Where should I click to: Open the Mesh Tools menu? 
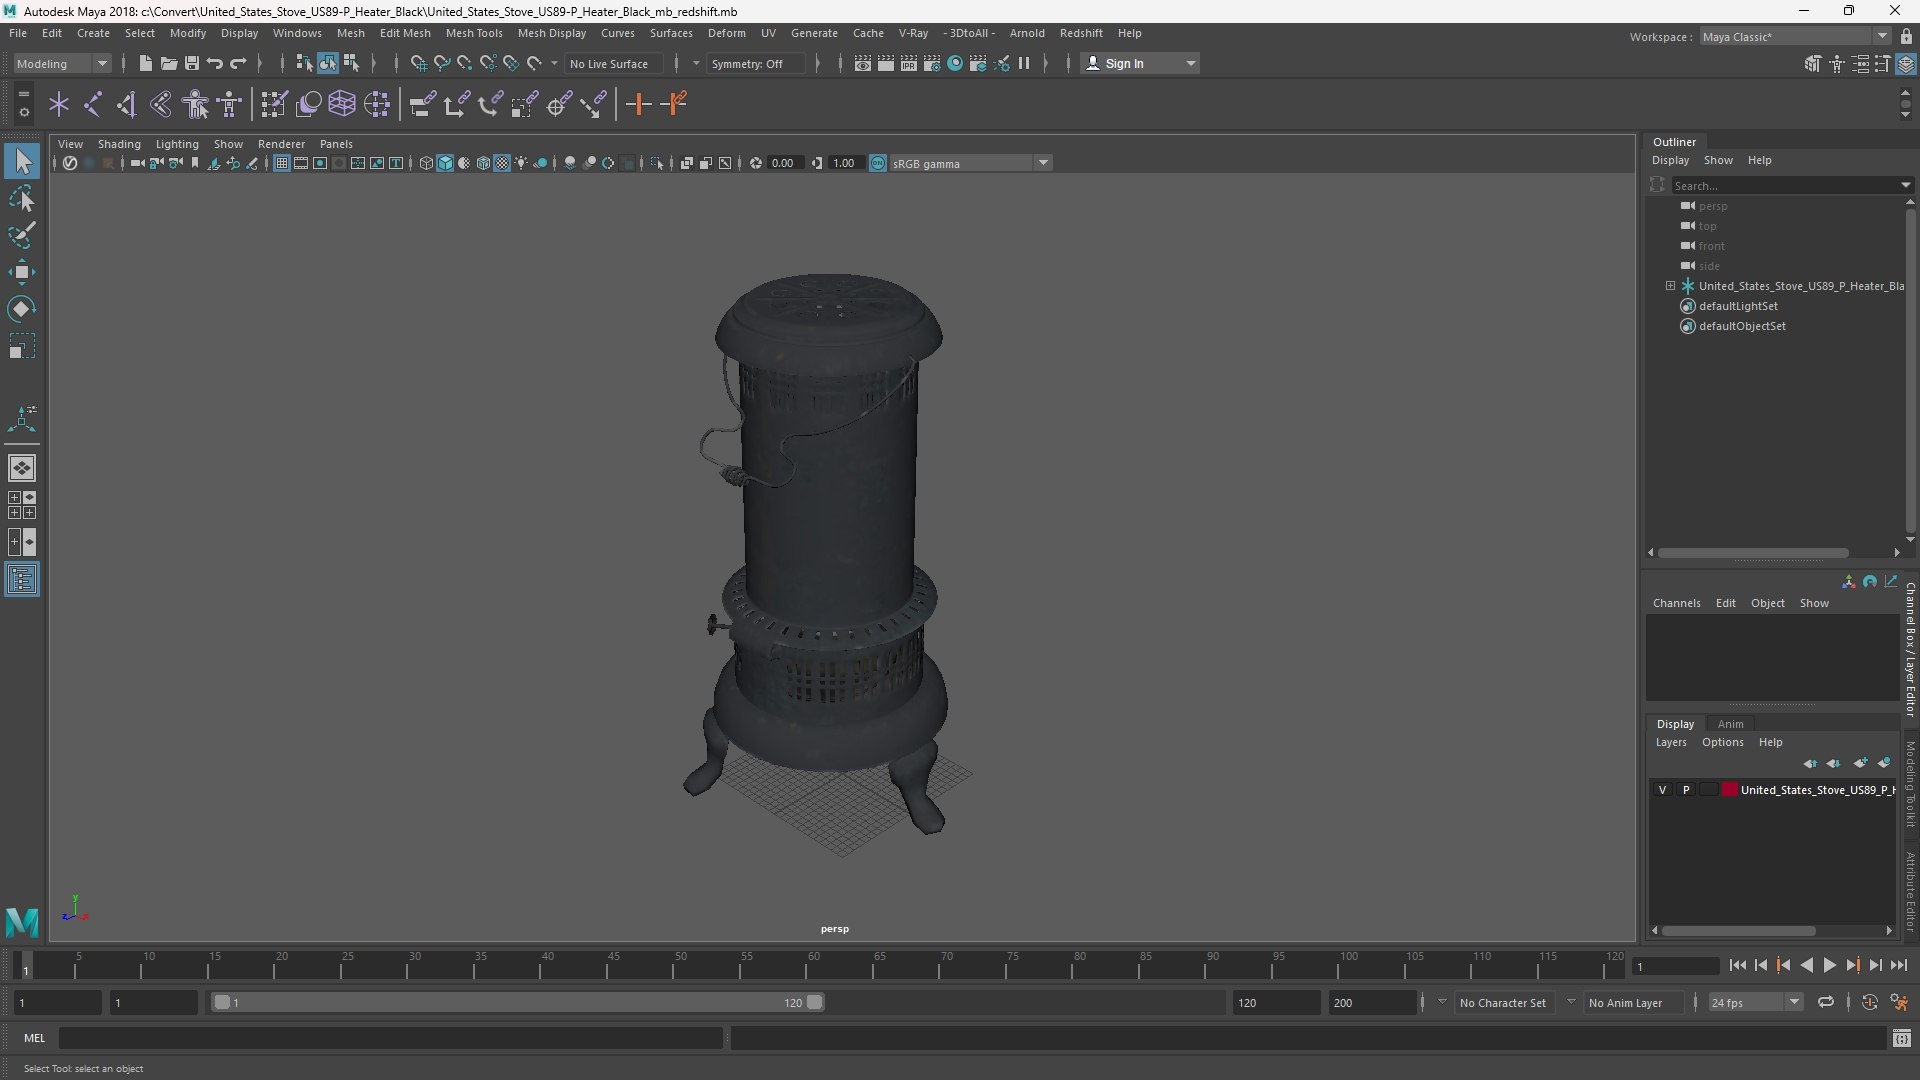pyautogui.click(x=474, y=33)
